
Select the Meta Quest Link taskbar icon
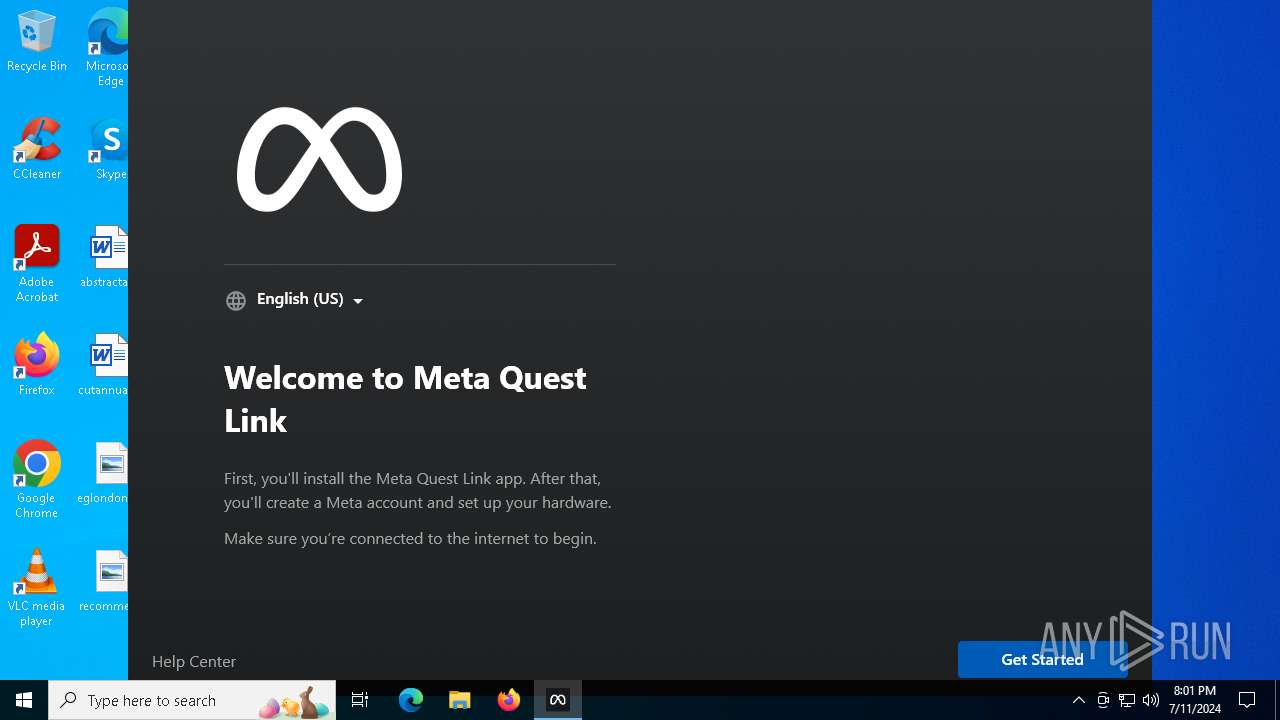point(558,700)
